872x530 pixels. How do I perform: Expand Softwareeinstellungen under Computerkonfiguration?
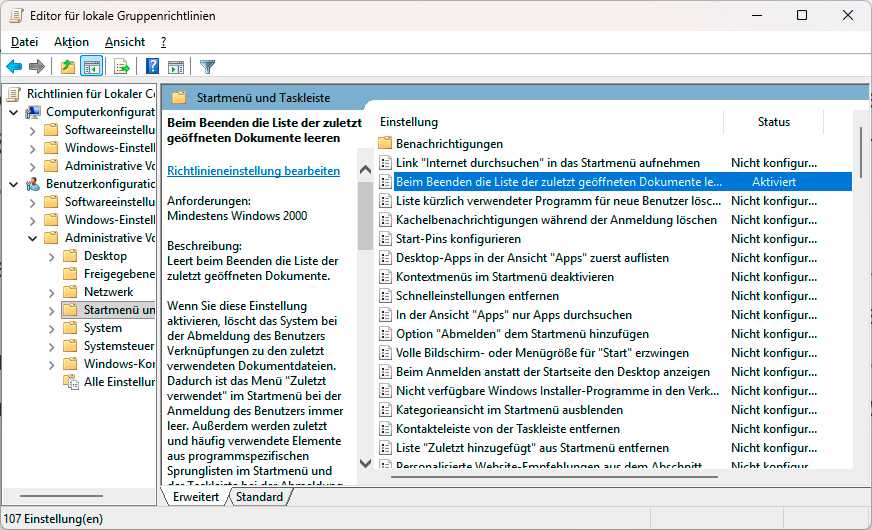point(32,131)
